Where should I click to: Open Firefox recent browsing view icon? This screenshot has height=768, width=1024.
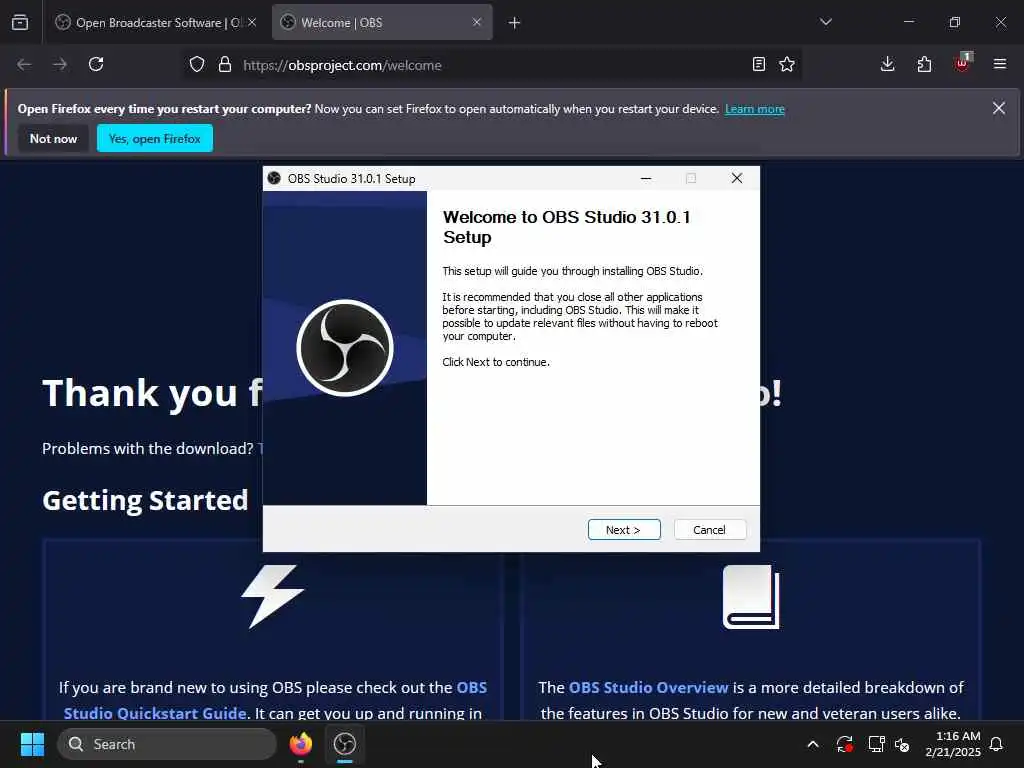(x=20, y=23)
